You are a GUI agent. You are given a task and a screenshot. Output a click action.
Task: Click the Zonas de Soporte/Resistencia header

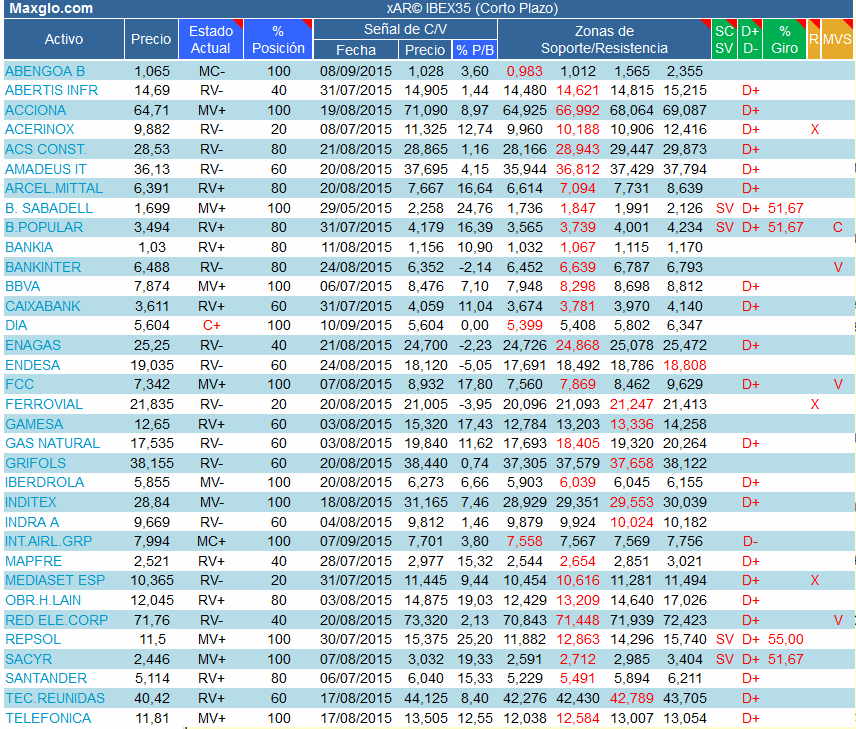click(x=603, y=40)
